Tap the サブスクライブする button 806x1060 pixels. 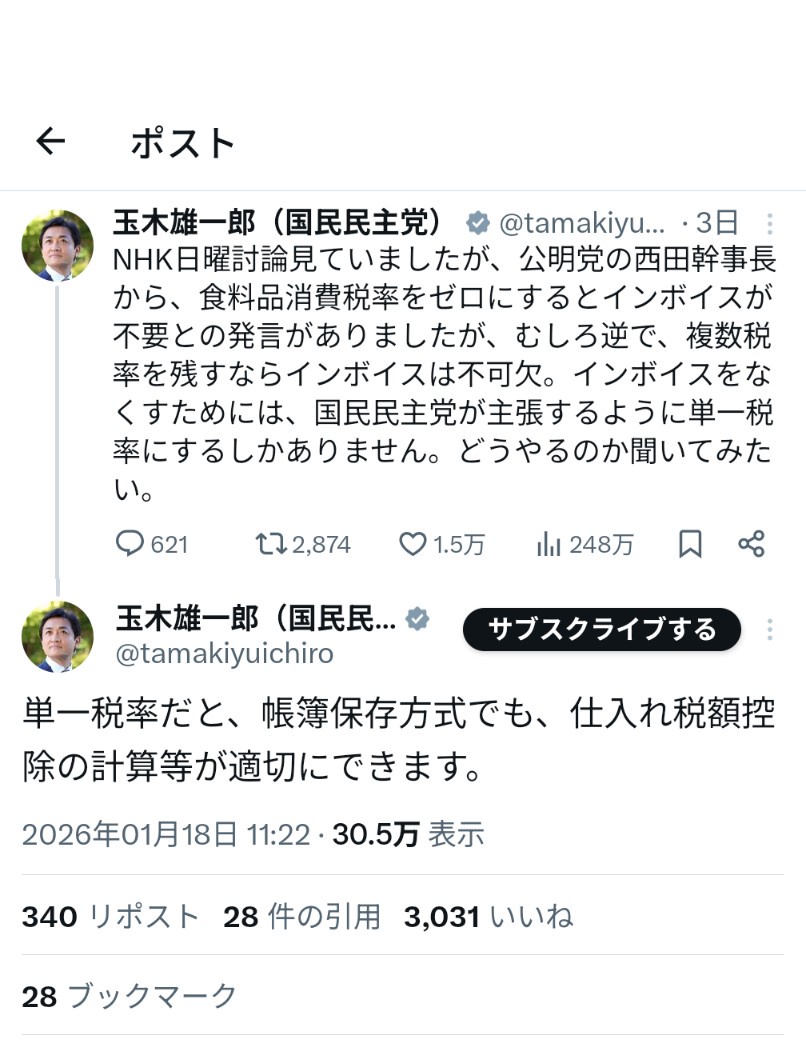(602, 630)
